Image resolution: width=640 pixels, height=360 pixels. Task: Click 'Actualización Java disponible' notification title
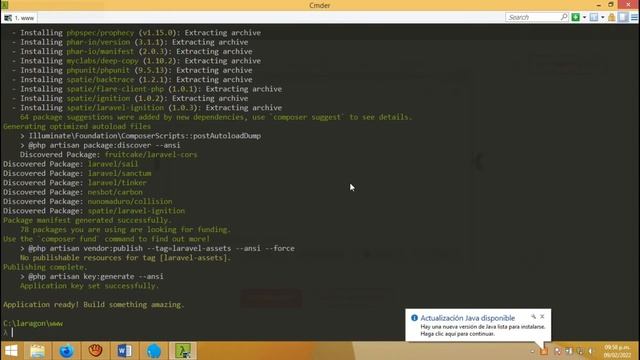click(x=467, y=318)
